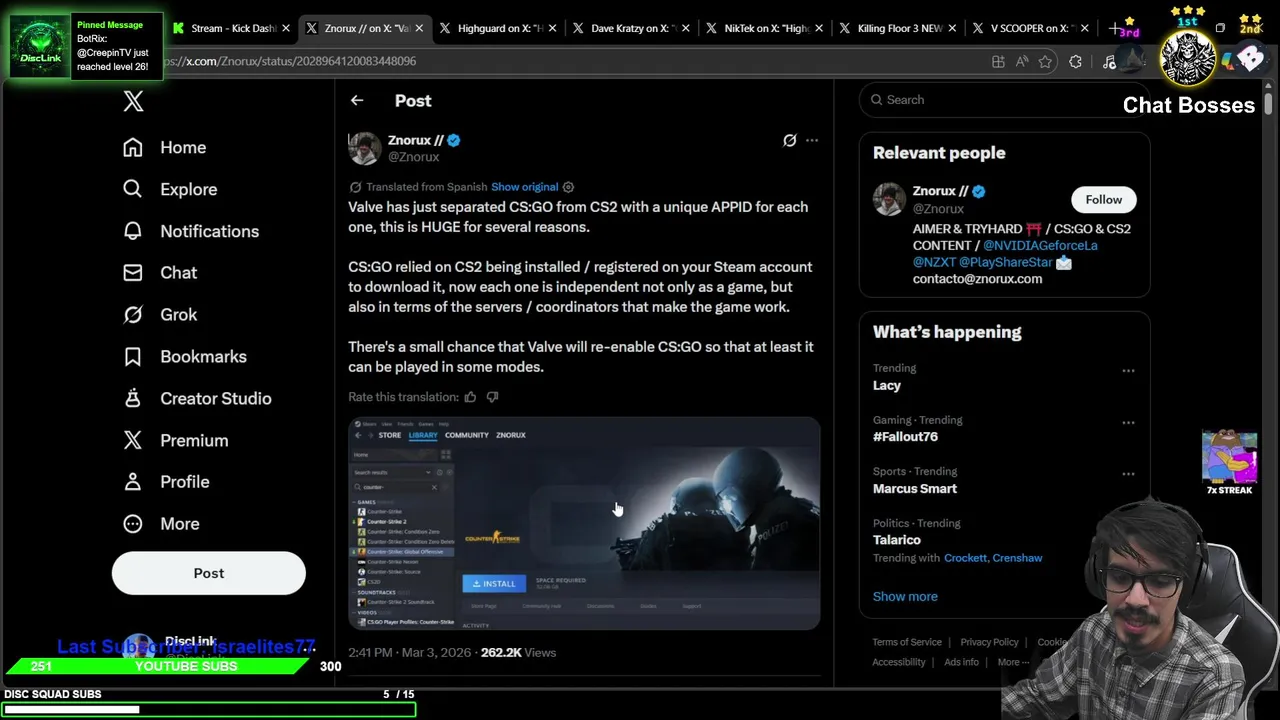Open Notifications in the sidebar
The width and height of the screenshot is (1280, 720).
pos(190,231)
